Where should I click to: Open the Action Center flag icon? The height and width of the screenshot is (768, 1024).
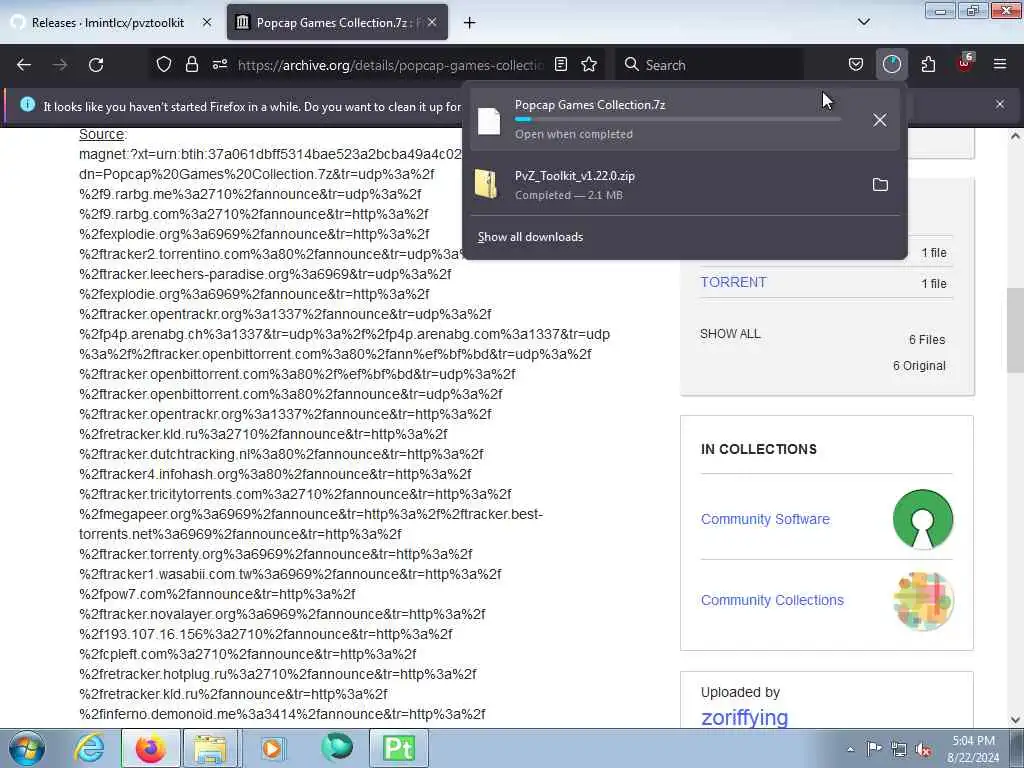(x=874, y=748)
